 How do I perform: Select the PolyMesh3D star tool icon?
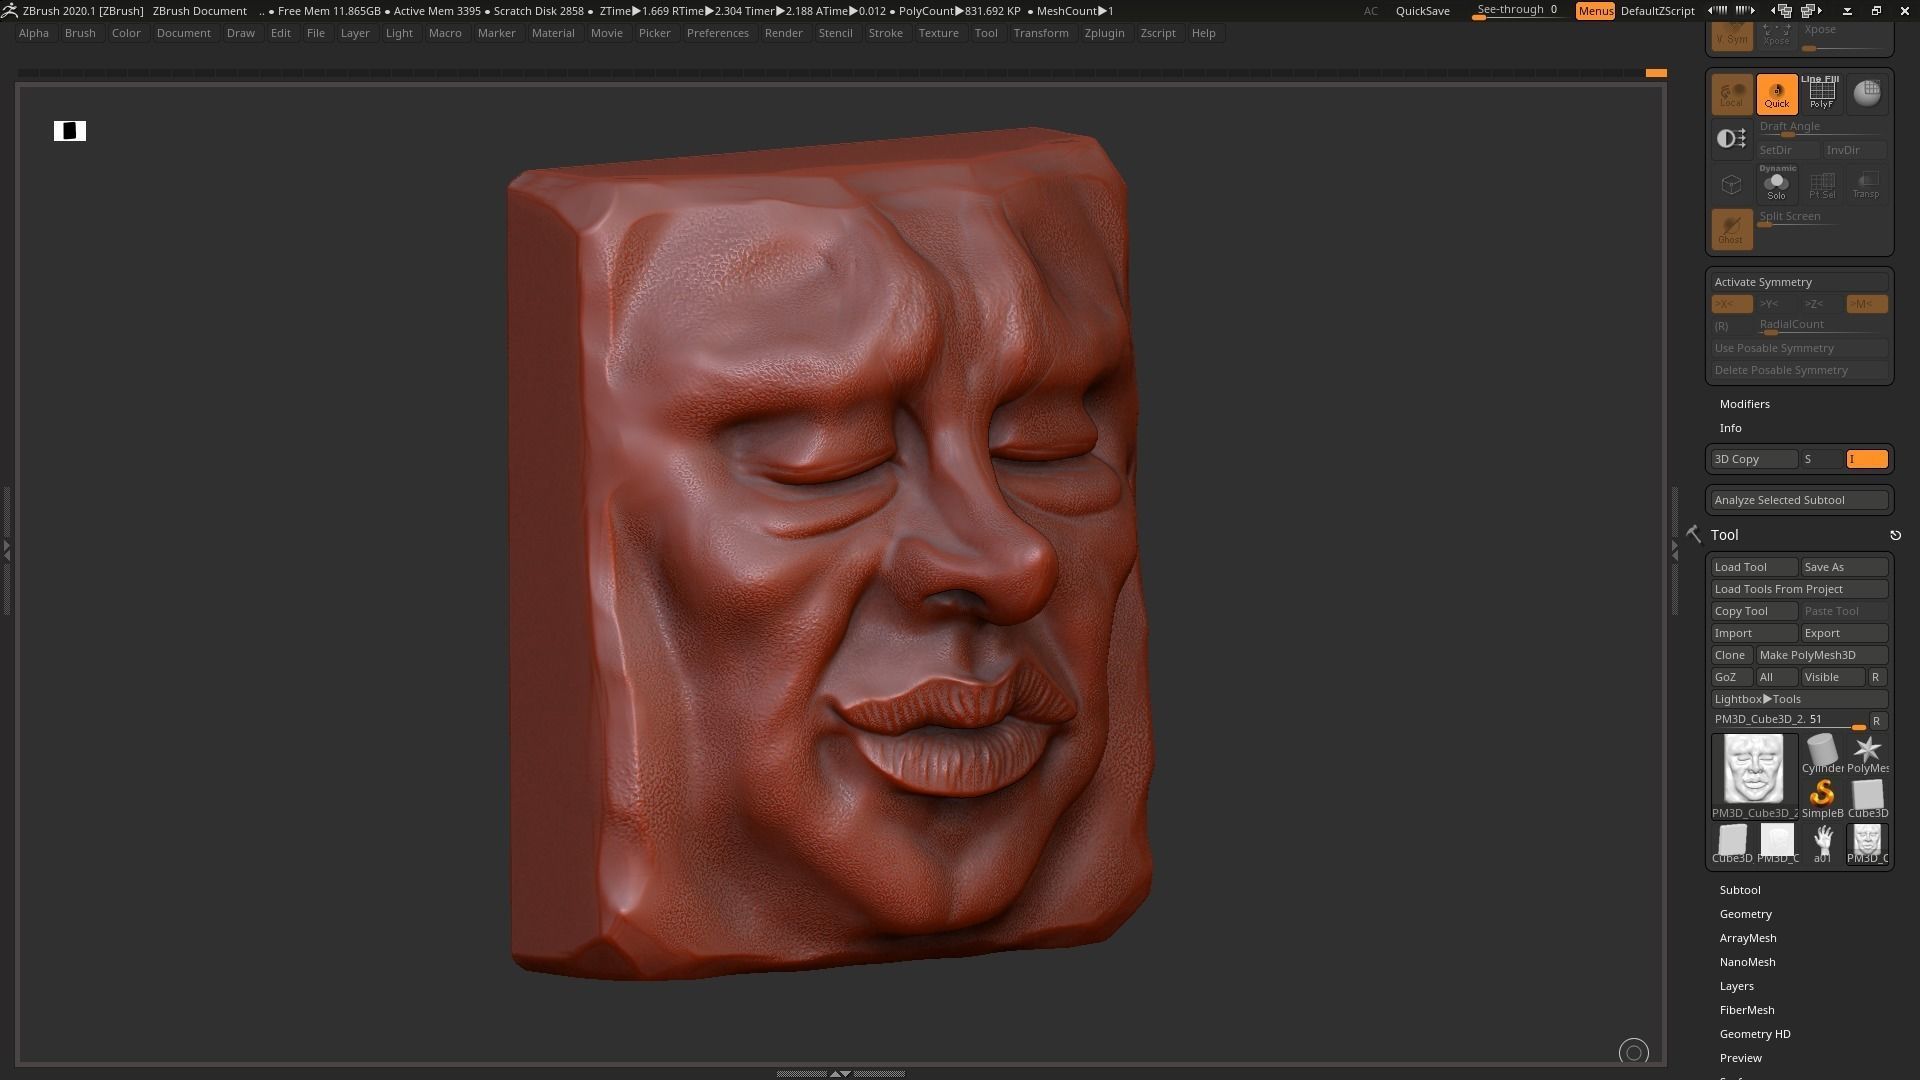[x=1867, y=754]
